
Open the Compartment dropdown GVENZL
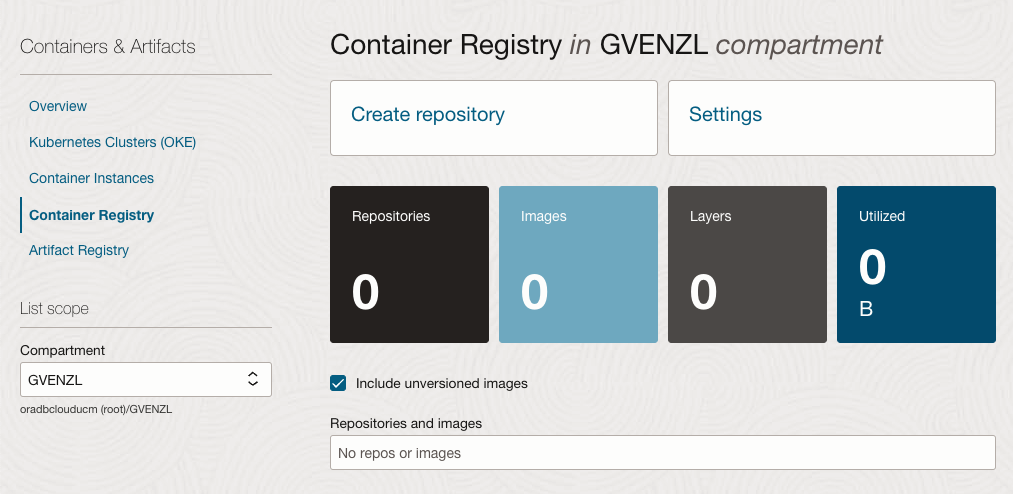(x=146, y=380)
